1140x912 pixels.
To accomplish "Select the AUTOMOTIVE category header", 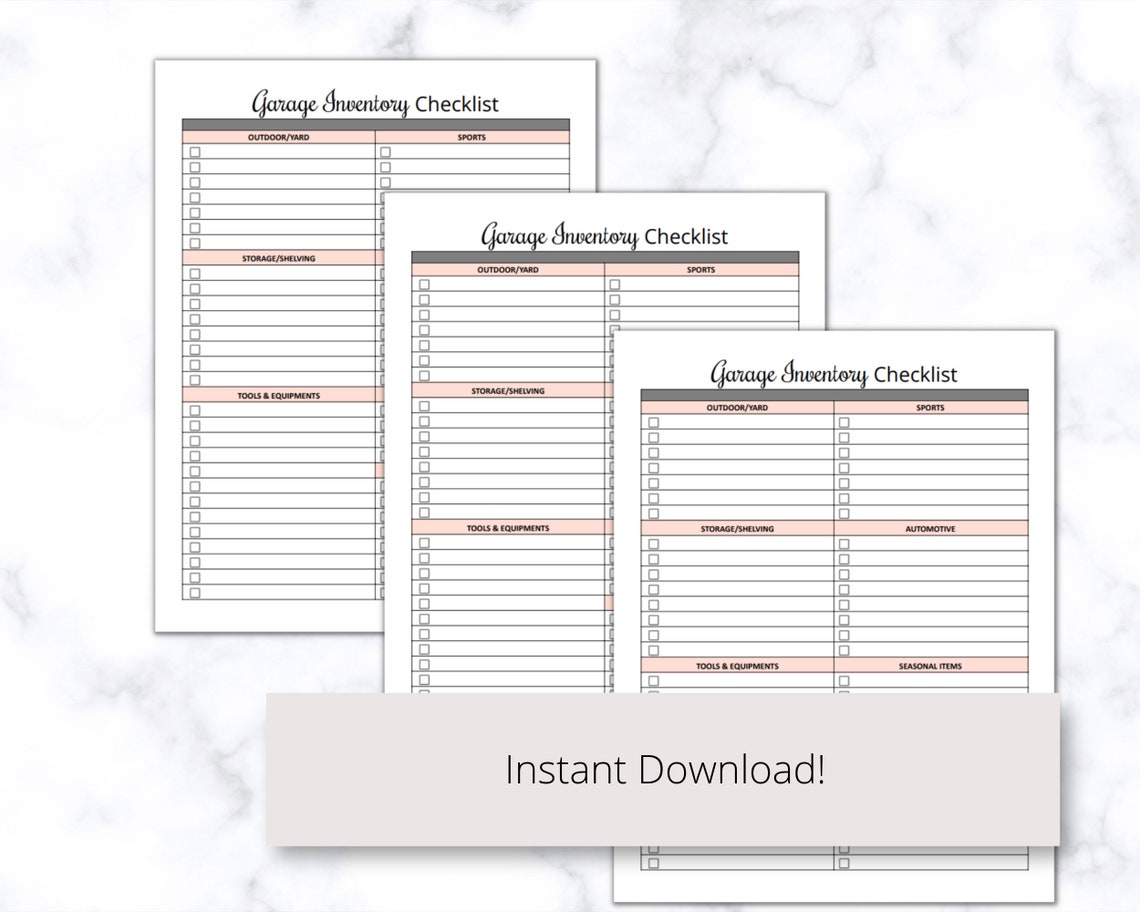I will pyautogui.click(x=930, y=528).
